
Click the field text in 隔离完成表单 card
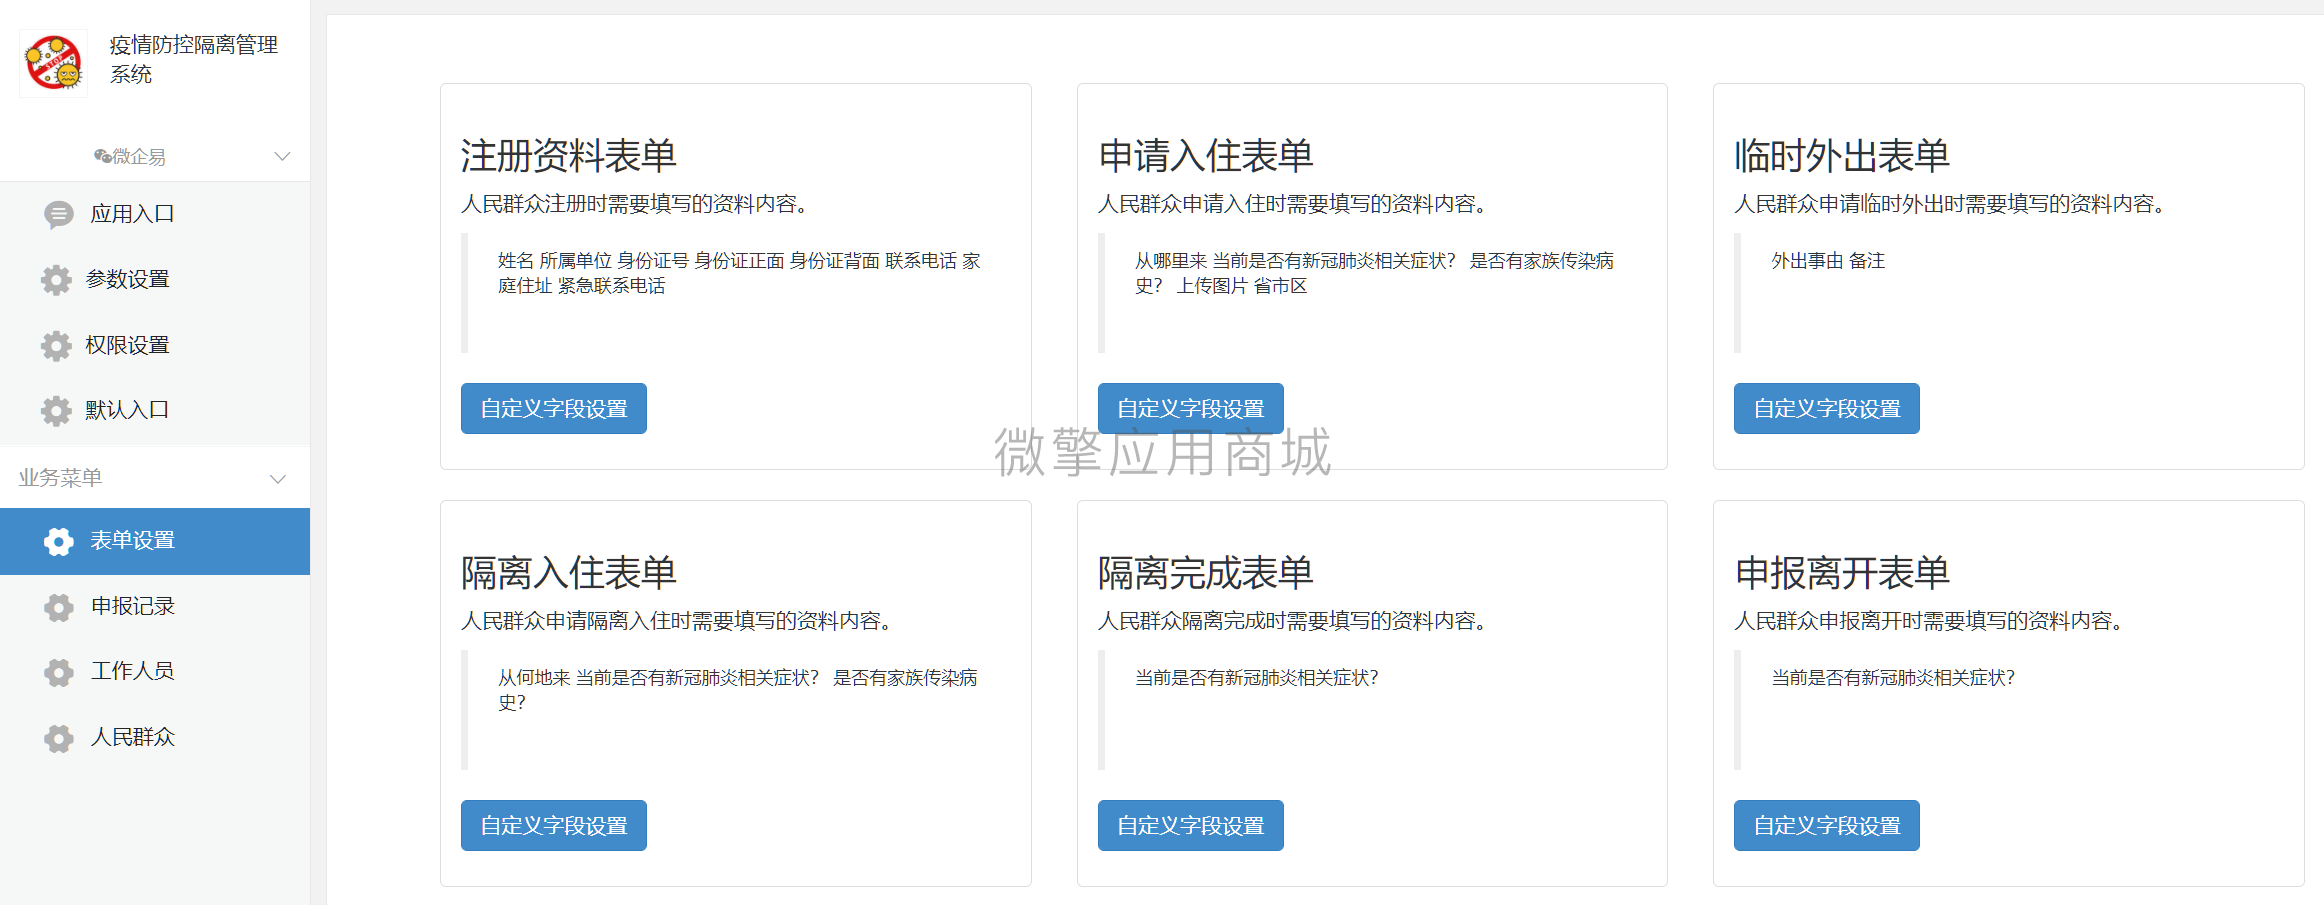pyautogui.click(x=1257, y=678)
